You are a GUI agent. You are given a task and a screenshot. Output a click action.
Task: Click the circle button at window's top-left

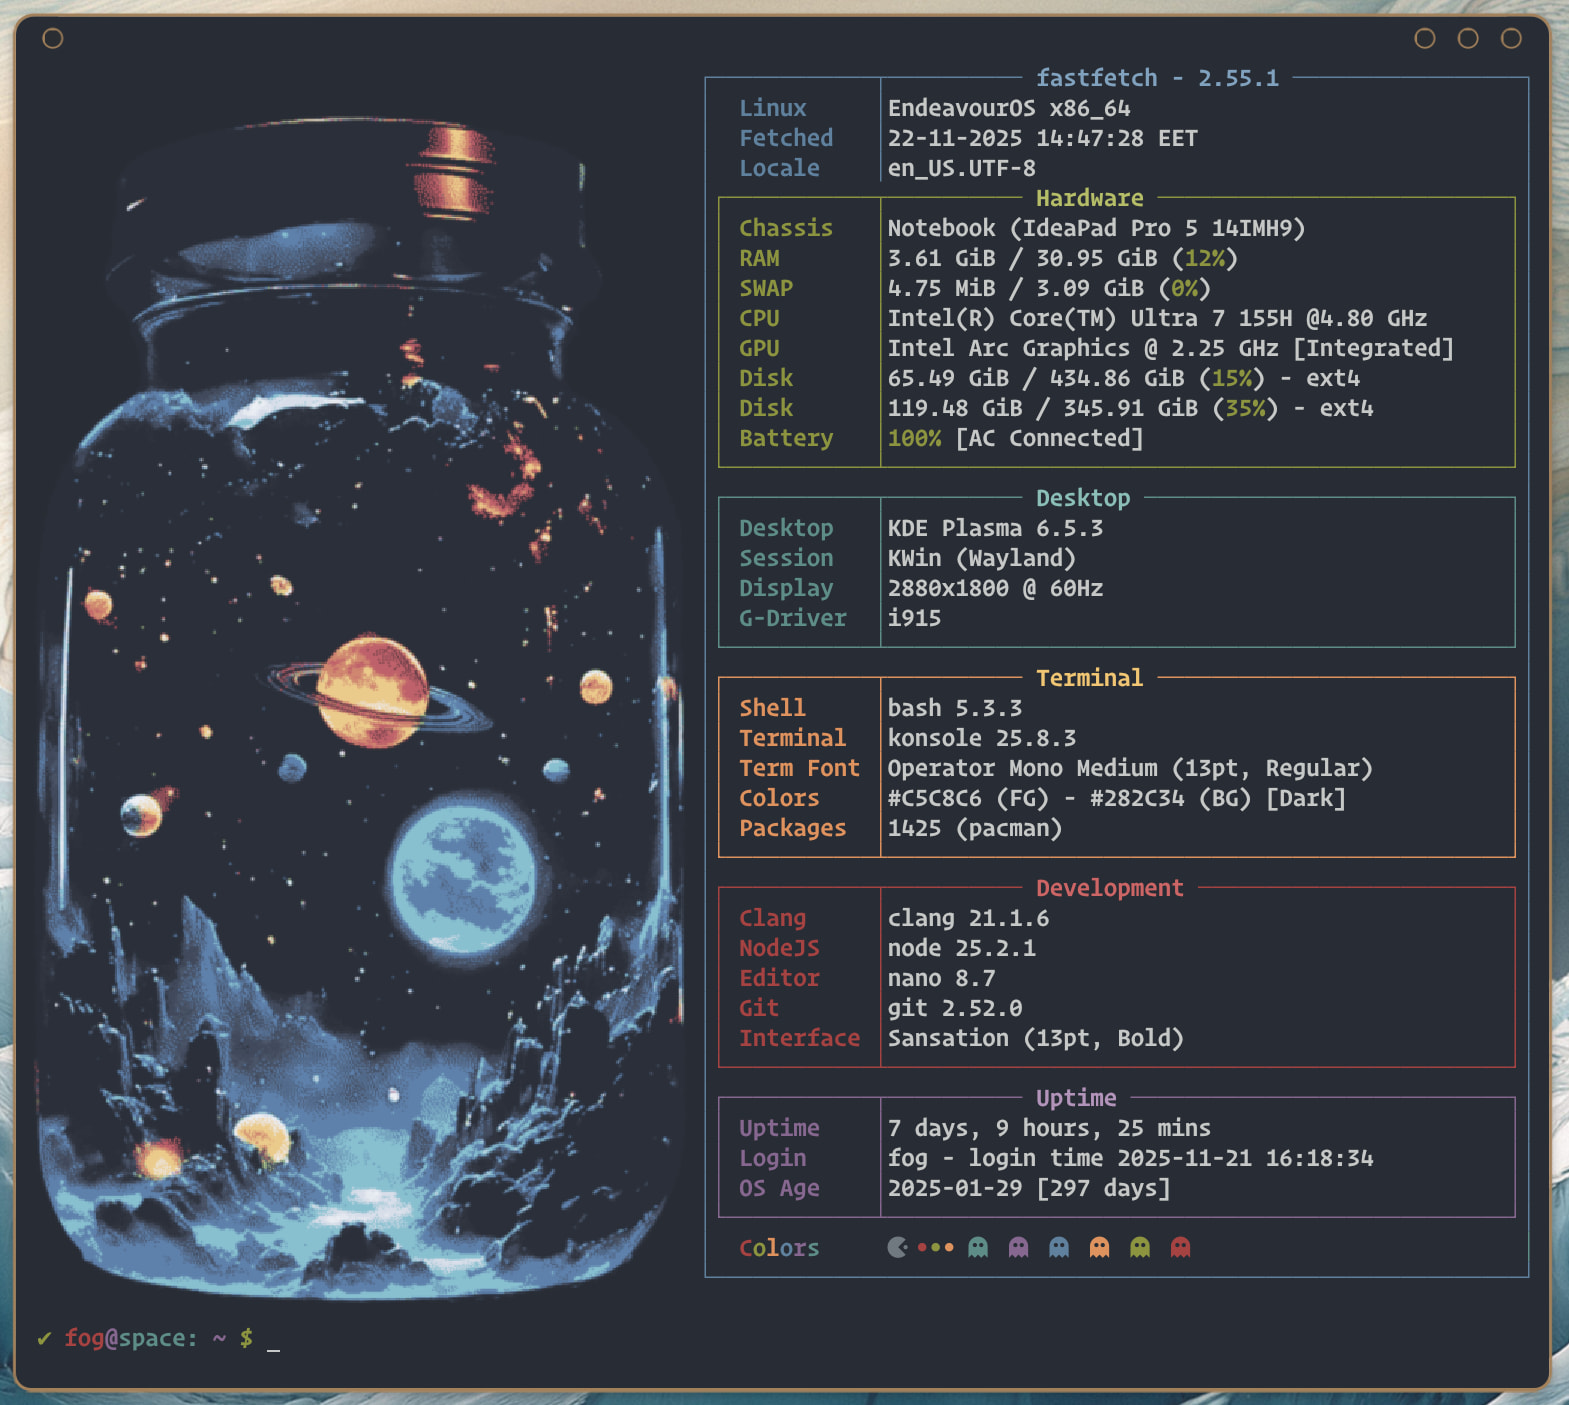click(53, 38)
